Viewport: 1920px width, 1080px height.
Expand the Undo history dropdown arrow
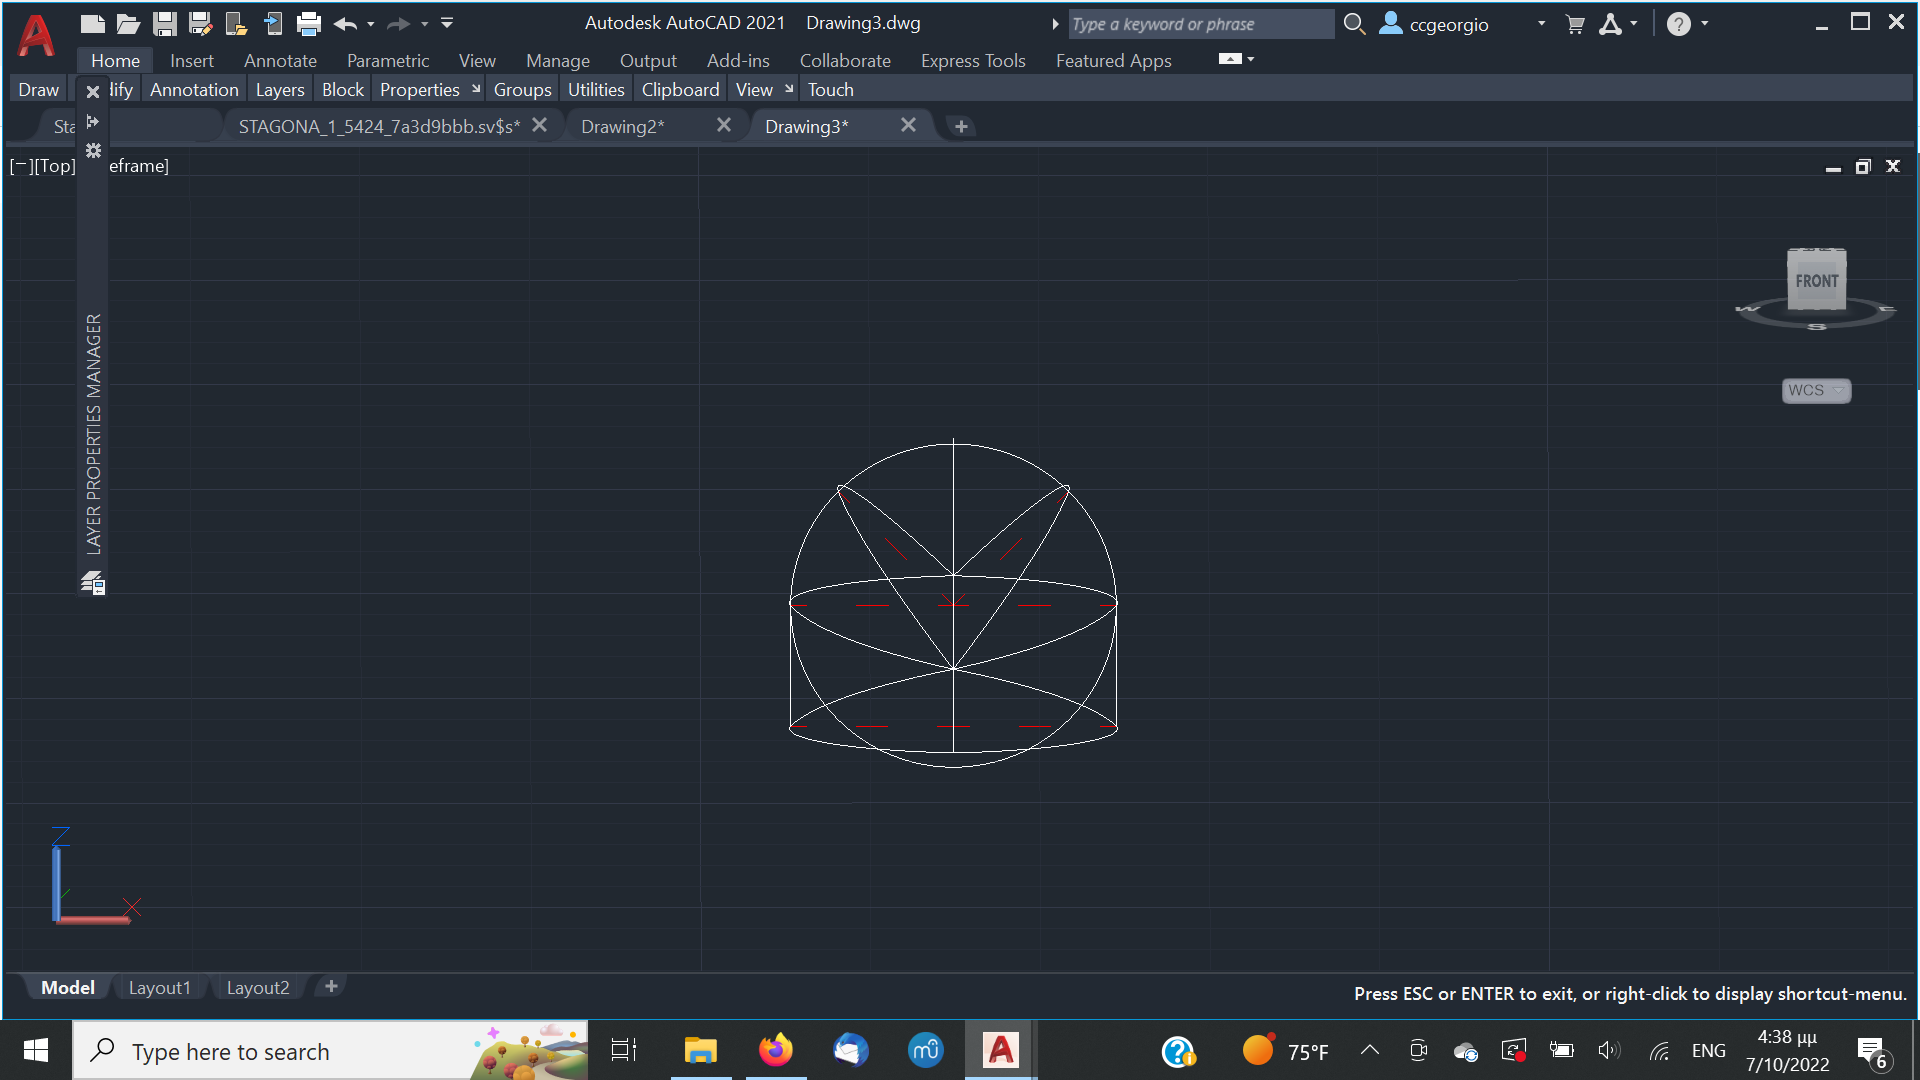point(371,24)
